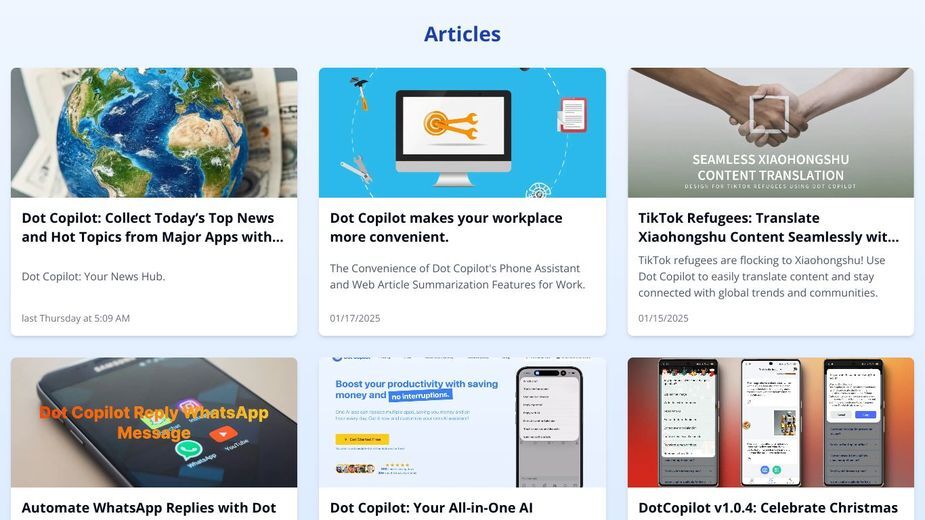This screenshot has height=520, width=925.
Task: Open the globe news article thumbnail
Action: 154,133
